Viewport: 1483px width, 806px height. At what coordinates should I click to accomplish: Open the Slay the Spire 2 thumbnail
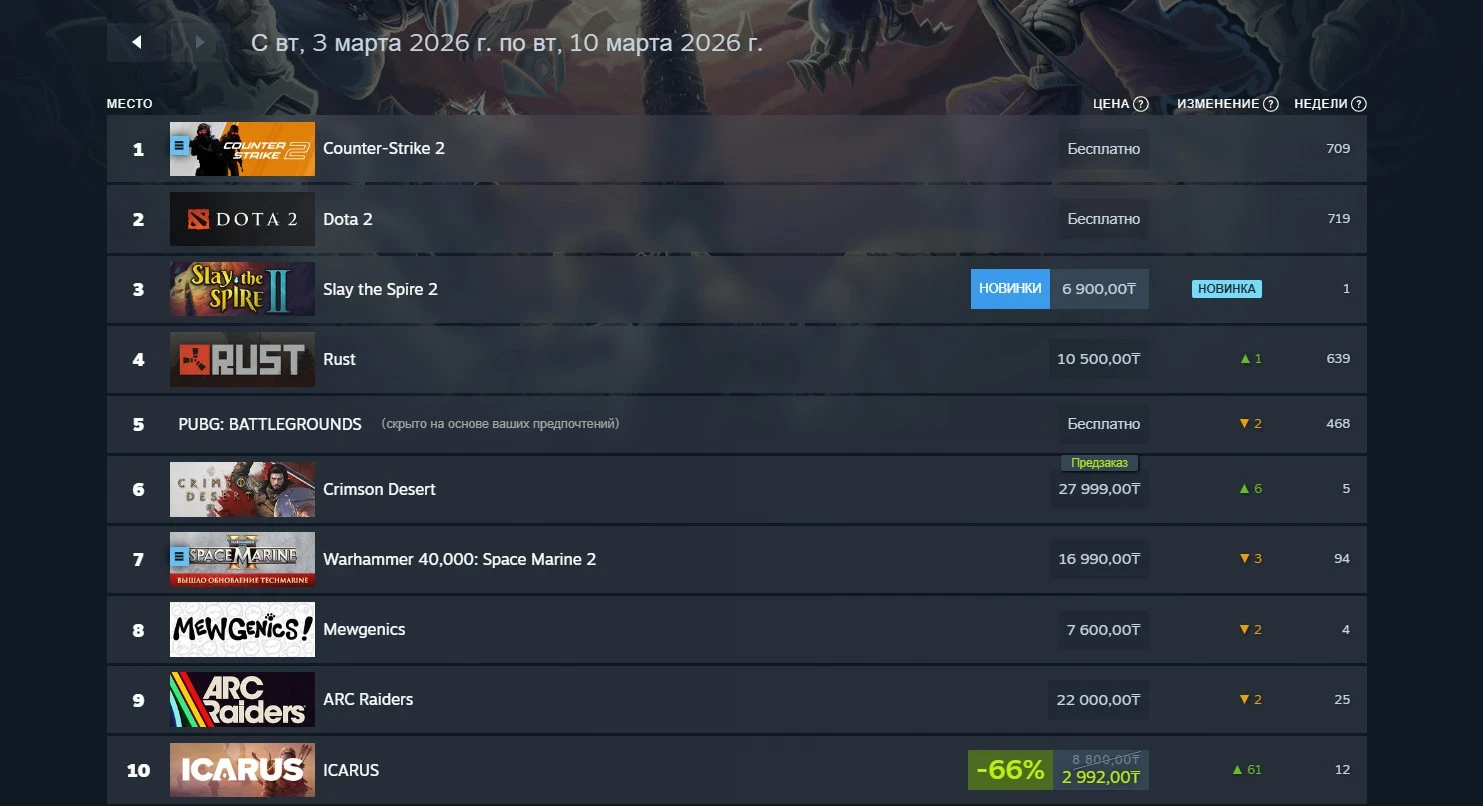[242, 289]
